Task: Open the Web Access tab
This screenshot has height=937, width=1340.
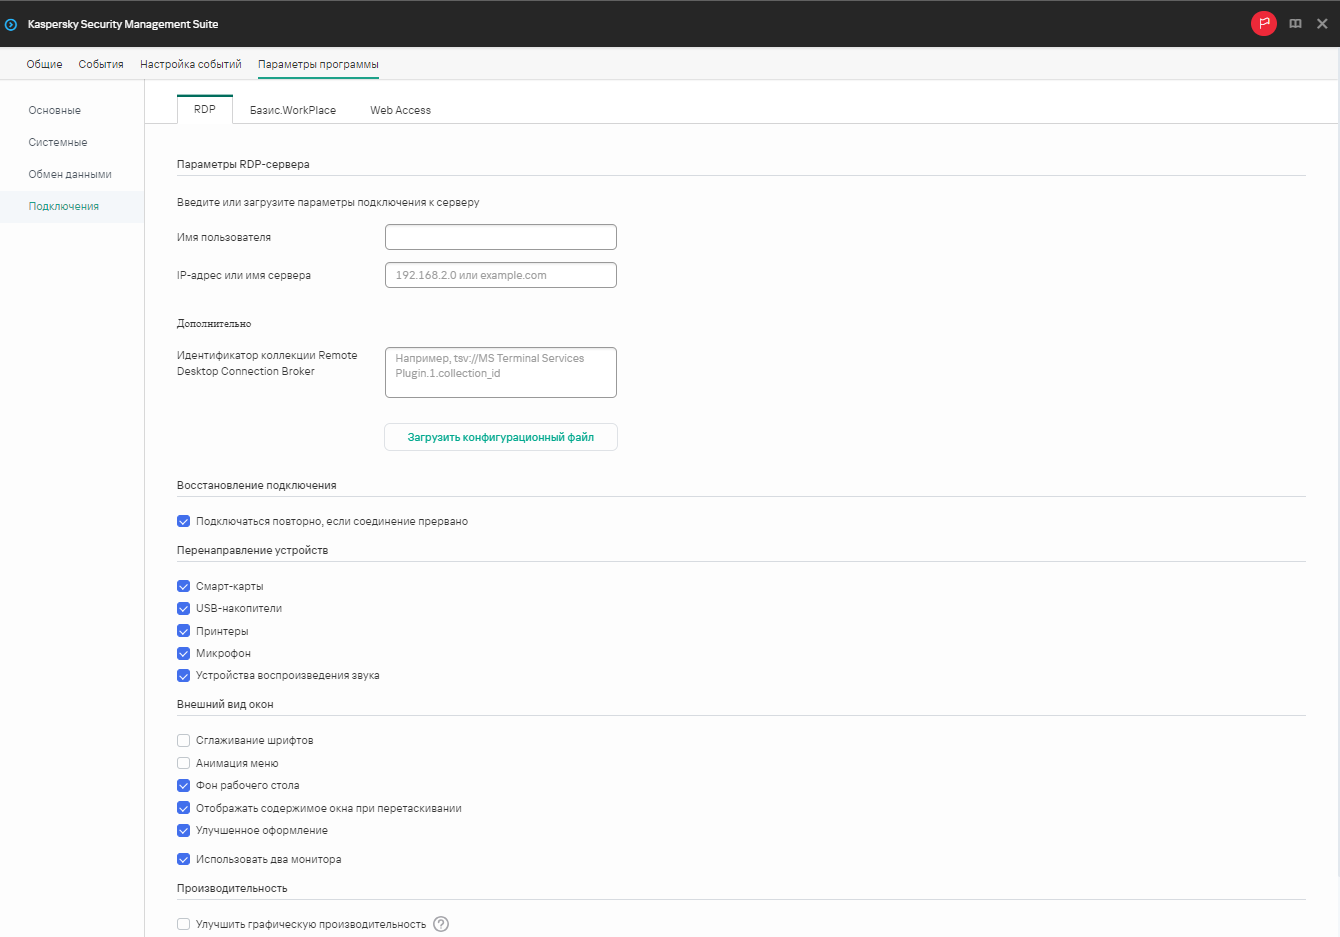Action: [x=400, y=110]
